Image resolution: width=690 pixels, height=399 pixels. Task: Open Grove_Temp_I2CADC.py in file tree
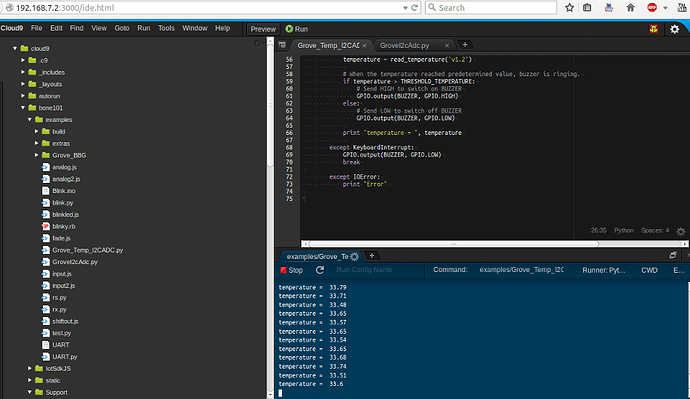[x=88, y=250]
